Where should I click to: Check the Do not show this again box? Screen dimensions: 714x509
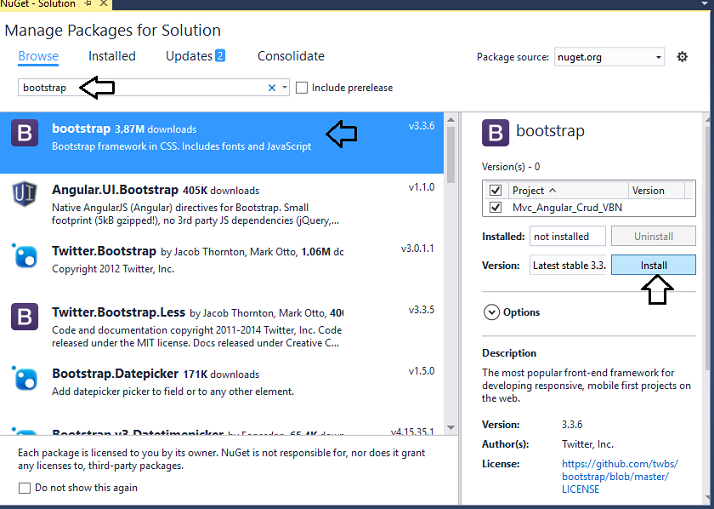pos(25,488)
